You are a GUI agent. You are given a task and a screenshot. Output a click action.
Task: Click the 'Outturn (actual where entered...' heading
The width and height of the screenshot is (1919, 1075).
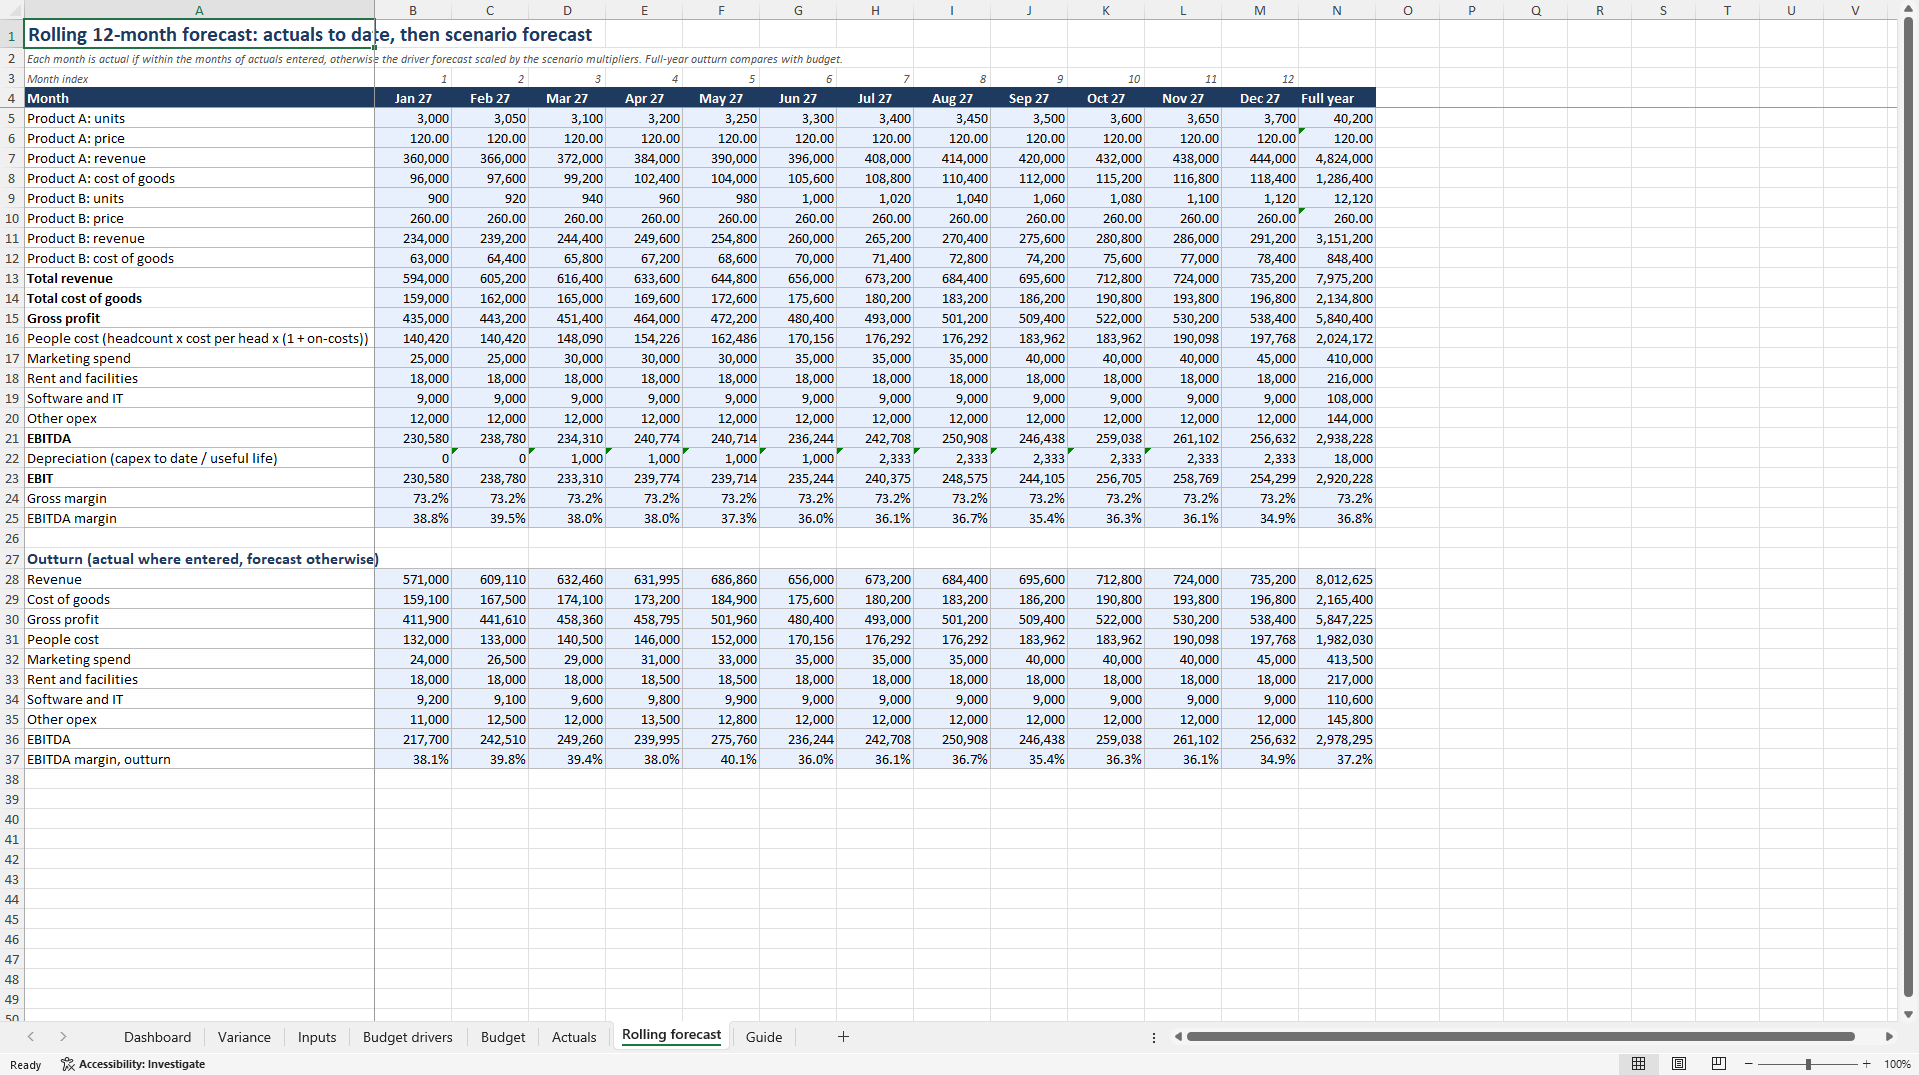coord(199,559)
